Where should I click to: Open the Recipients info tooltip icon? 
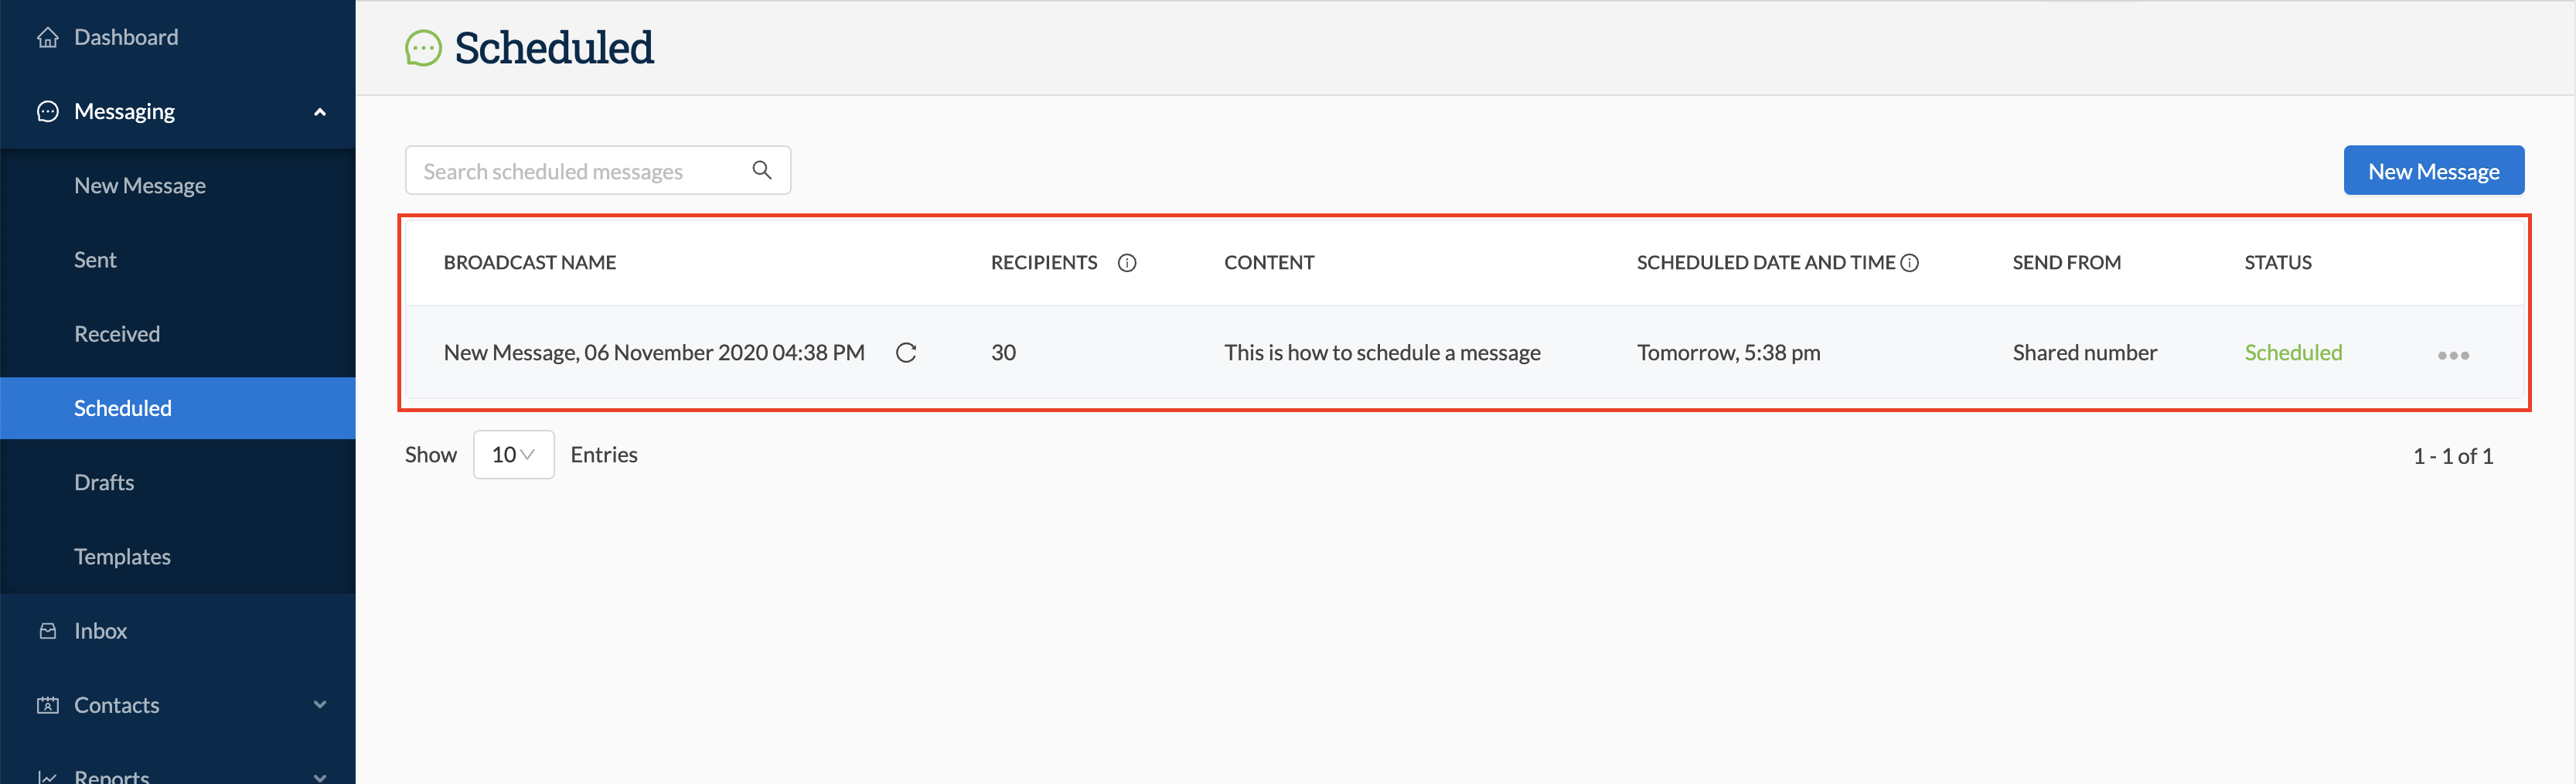pyautogui.click(x=1128, y=263)
